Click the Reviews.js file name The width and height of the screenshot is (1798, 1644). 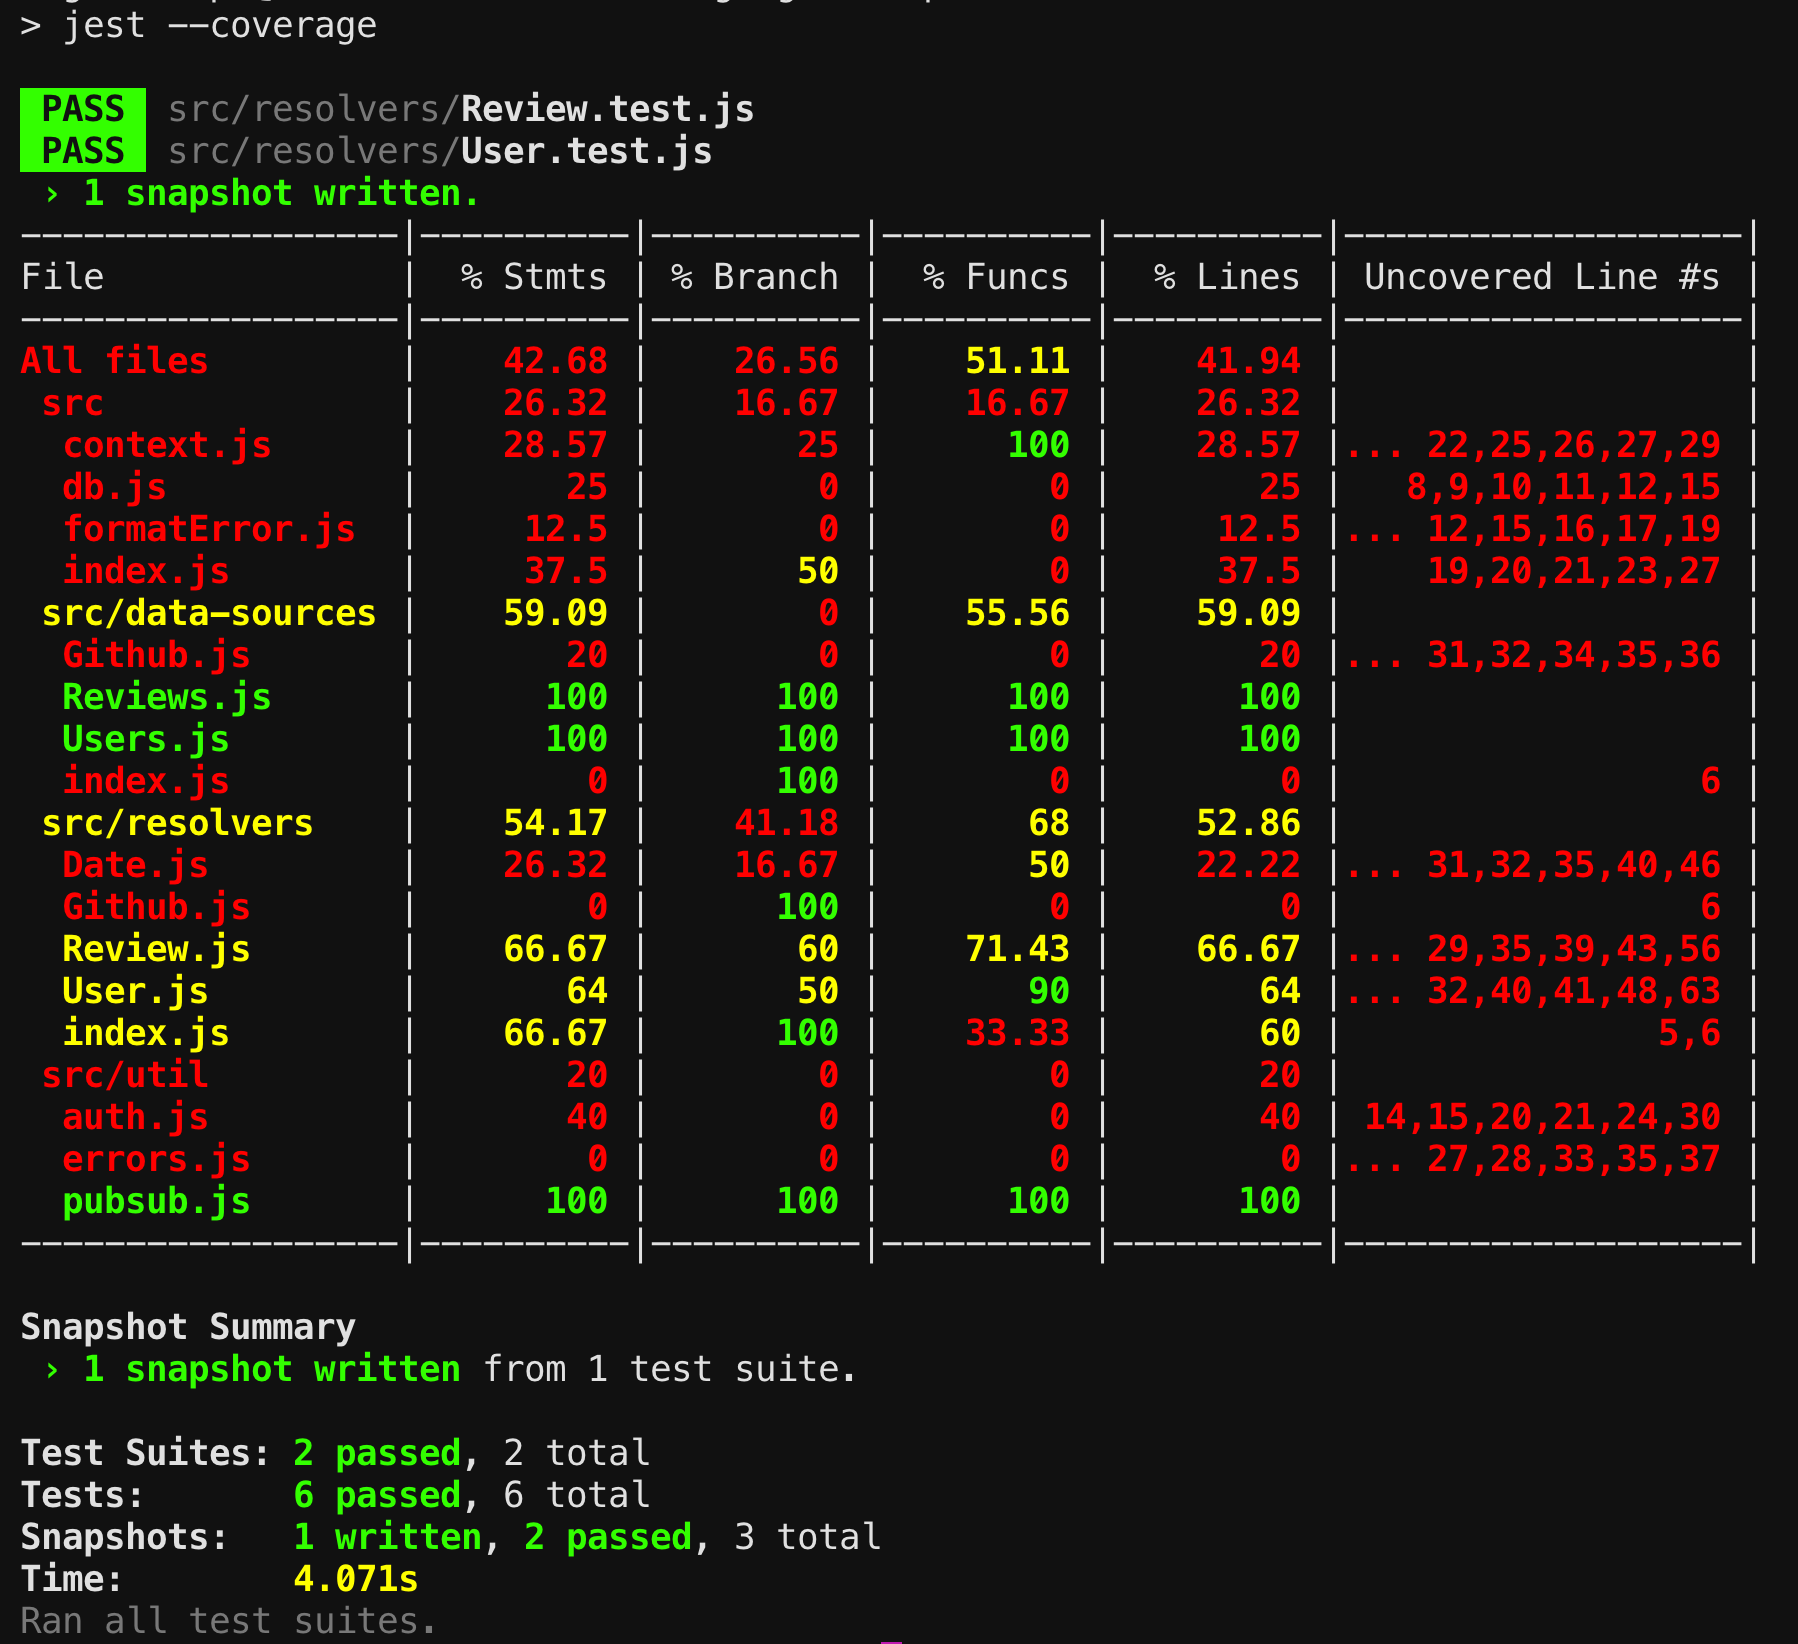tap(167, 697)
